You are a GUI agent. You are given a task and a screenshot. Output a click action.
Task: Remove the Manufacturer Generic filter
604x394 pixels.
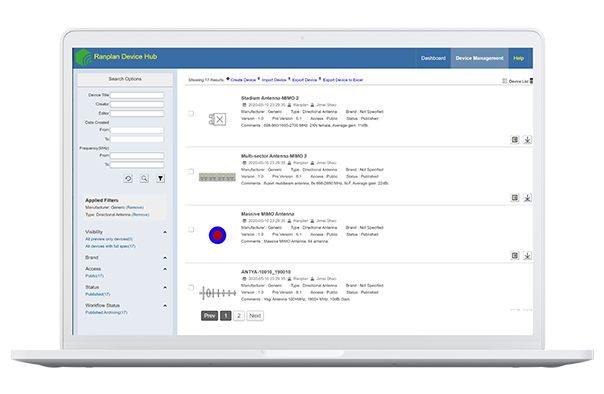coord(135,207)
